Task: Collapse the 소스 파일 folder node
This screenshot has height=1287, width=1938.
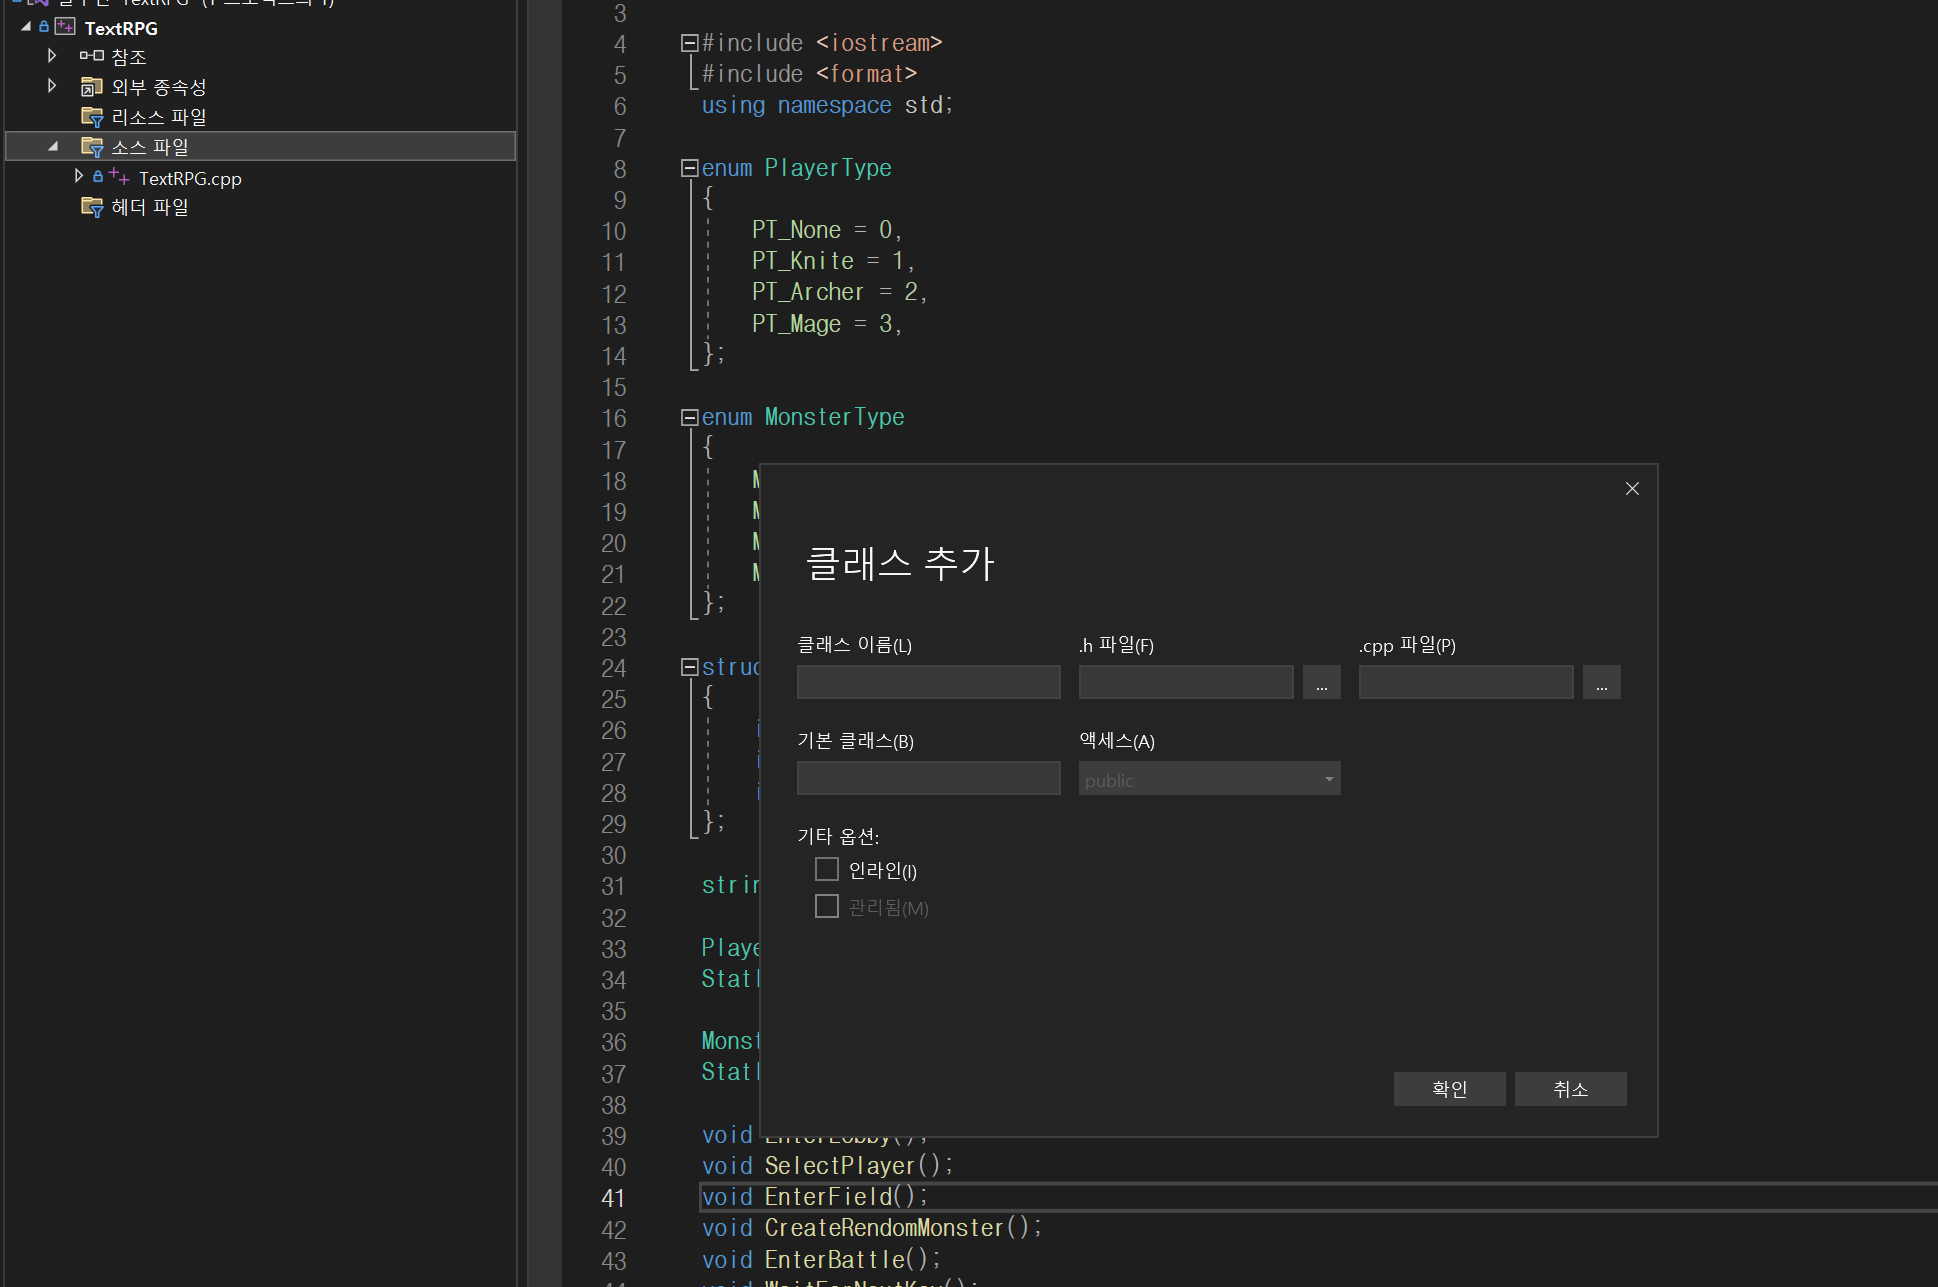Action: pyautogui.click(x=52, y=147)
